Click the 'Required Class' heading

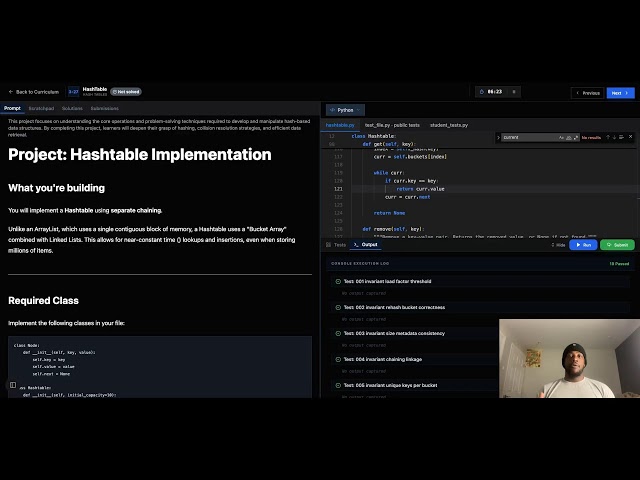click(43, 301)
